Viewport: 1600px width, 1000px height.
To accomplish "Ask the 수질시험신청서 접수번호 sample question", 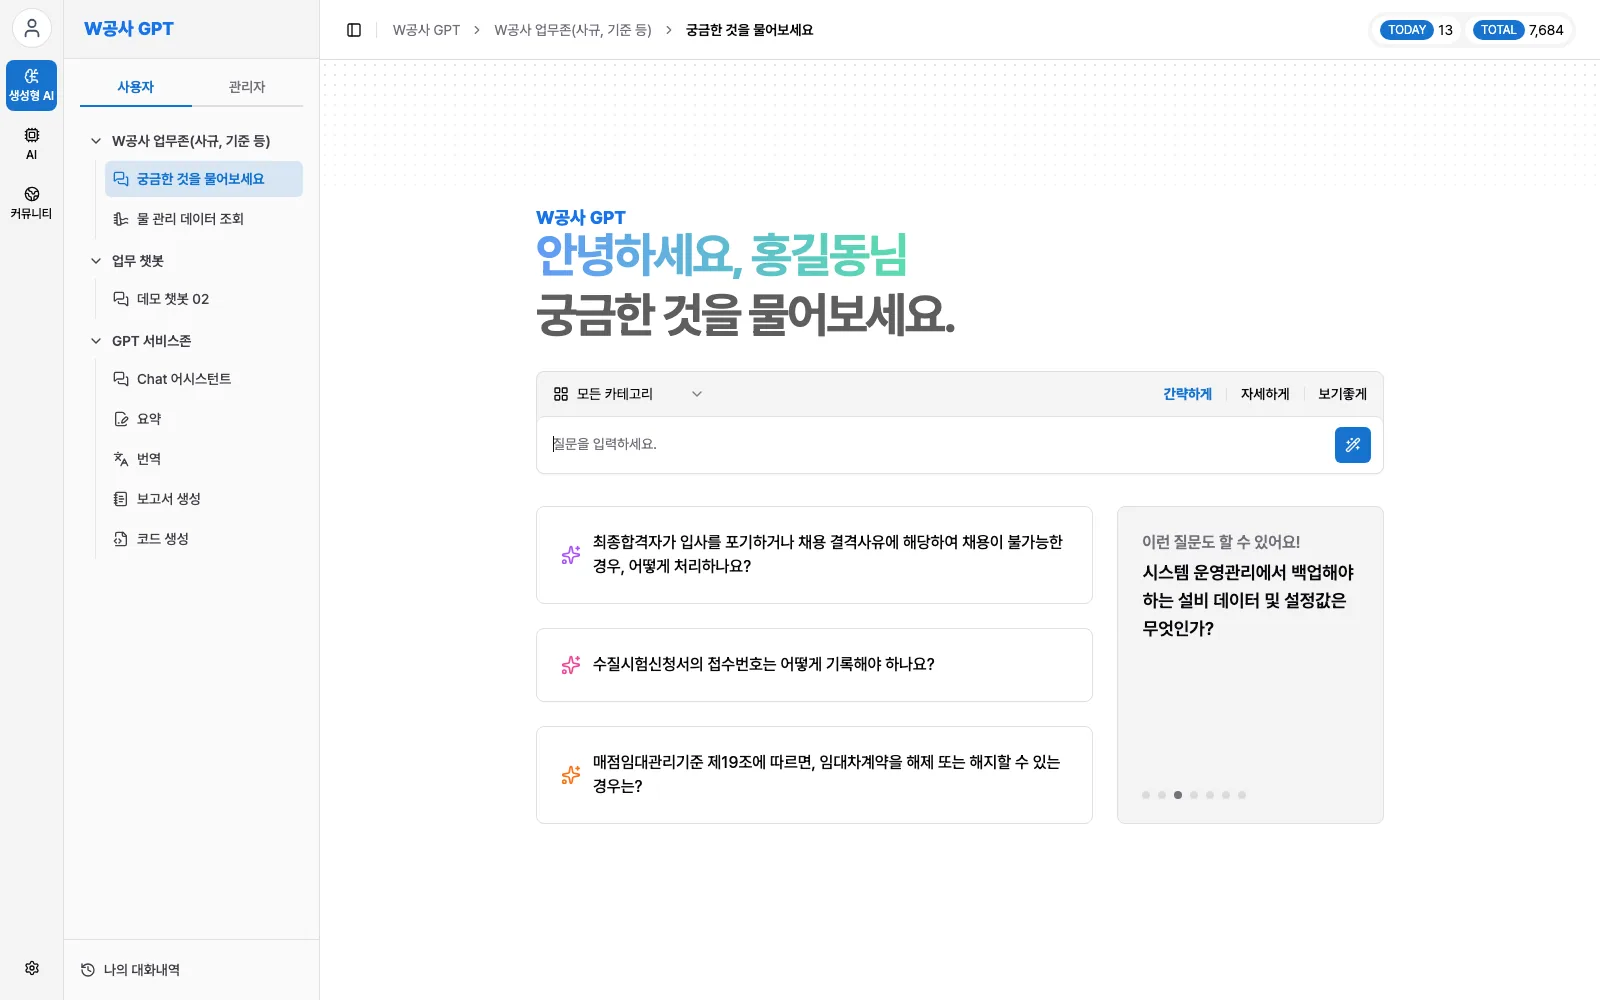I will [814, 665].
